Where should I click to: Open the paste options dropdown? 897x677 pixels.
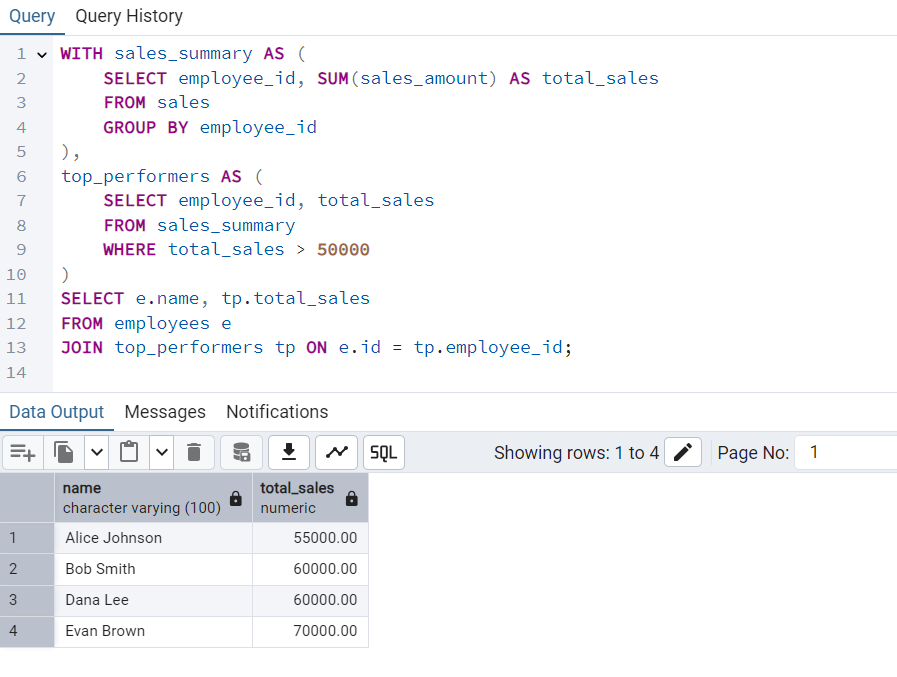(161, 452)
